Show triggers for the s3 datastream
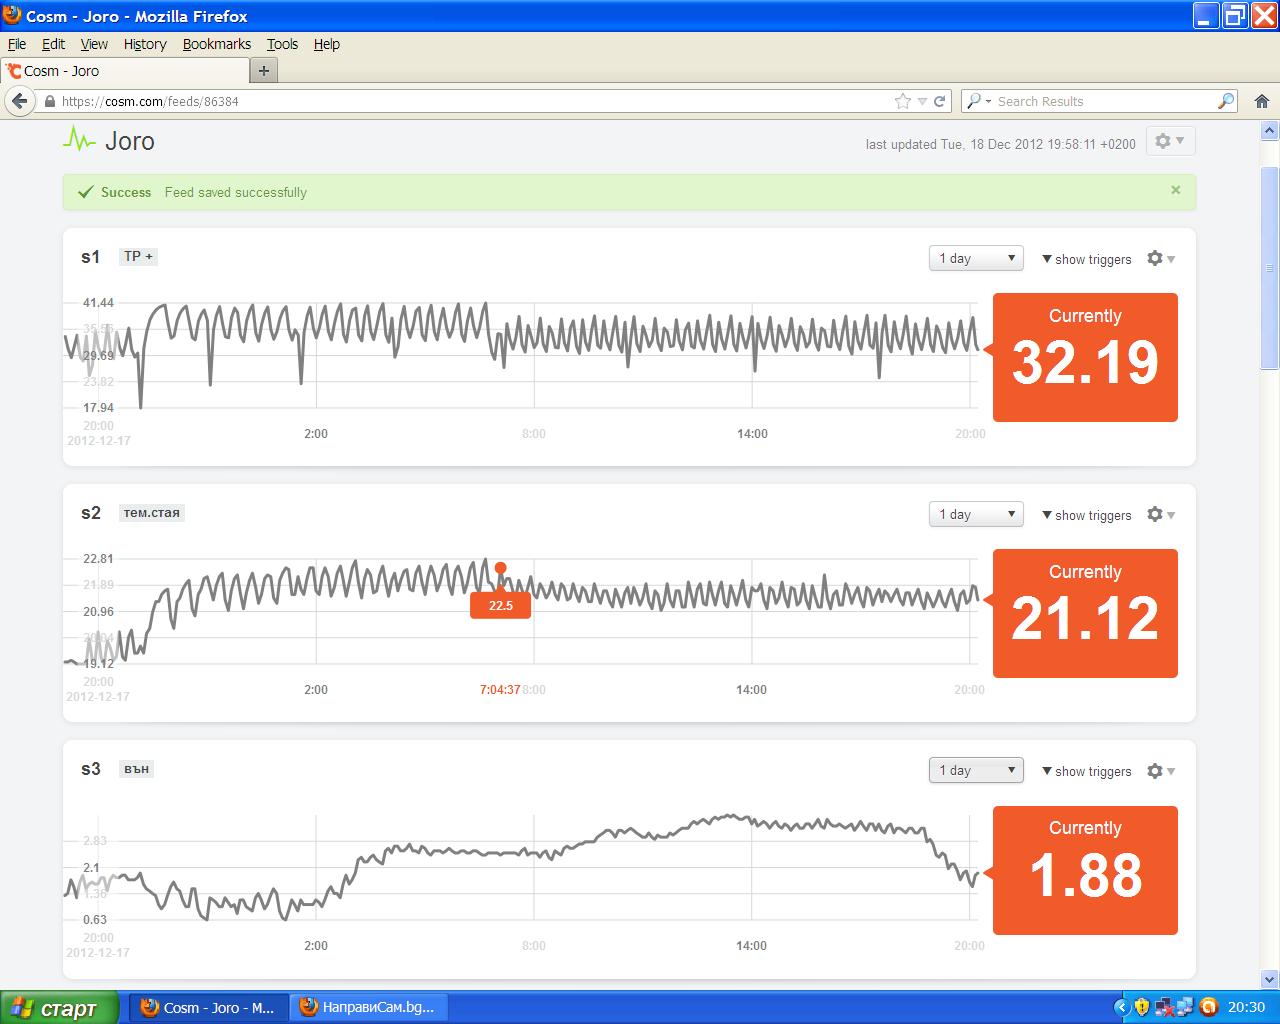 click(1087, 771)
